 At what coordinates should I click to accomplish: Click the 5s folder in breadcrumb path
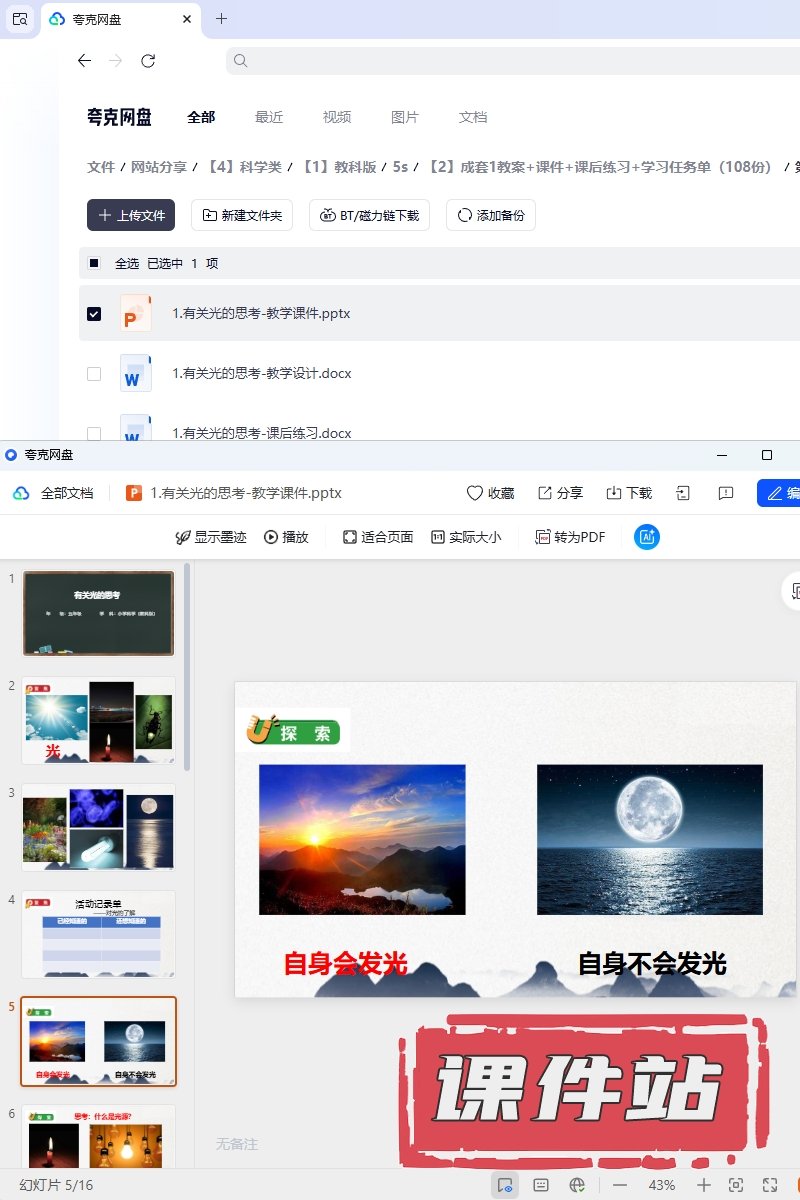pyautogui.click(x=400, y=167)
